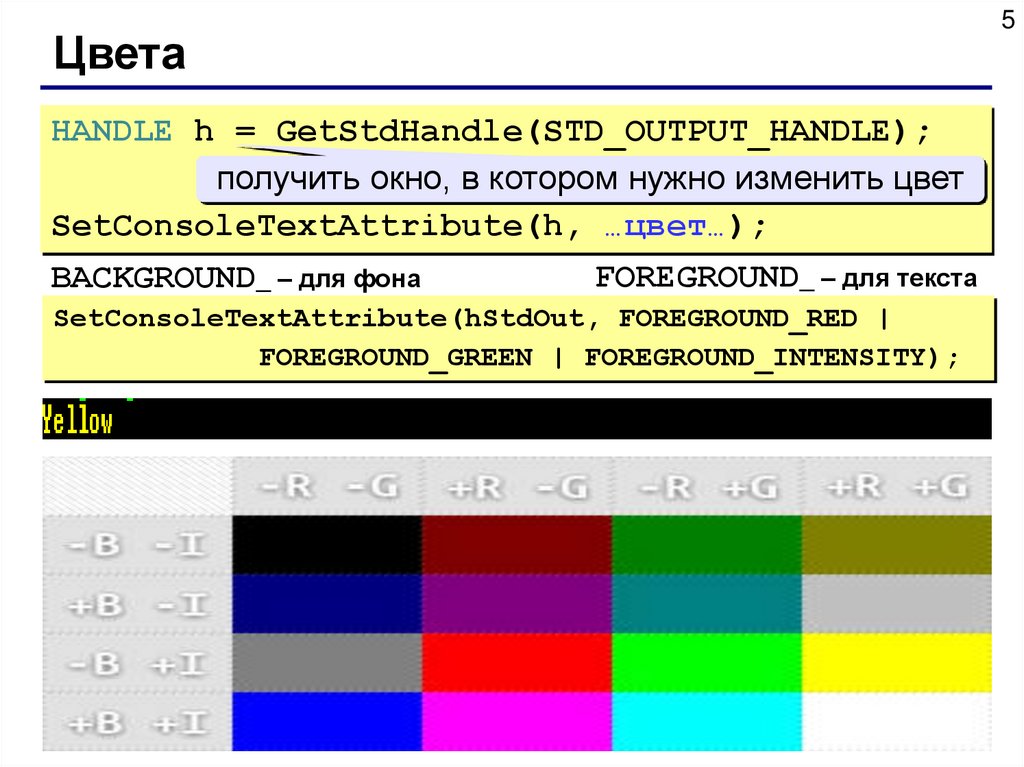Click the slide number 5
1024x767 pixels.
[x=1008, y=20]
